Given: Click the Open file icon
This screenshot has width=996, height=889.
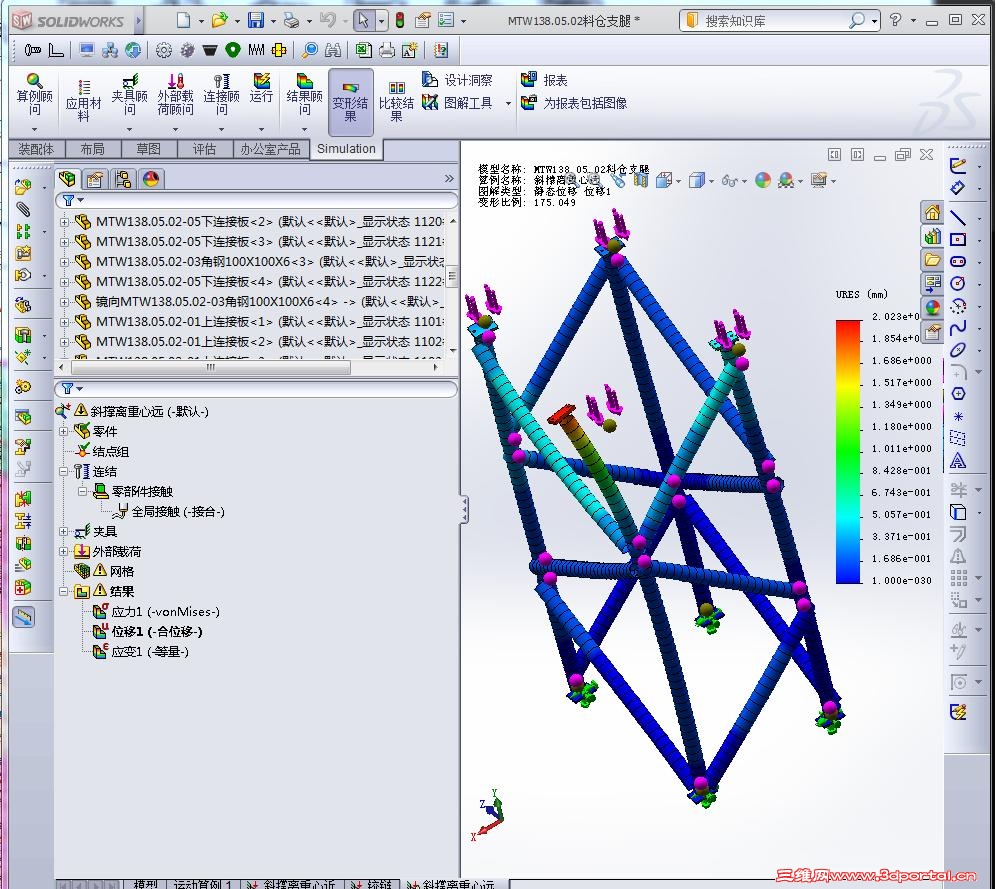Looking at the screenshot, I should (x=220, y=20).
